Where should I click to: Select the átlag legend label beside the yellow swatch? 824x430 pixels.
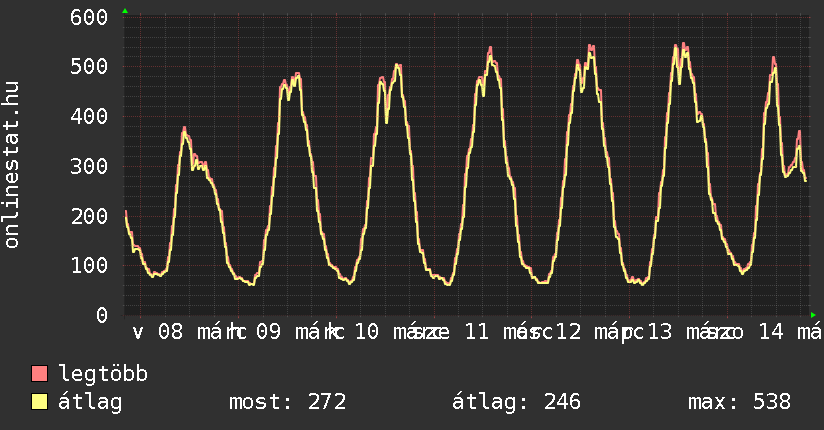90,402
